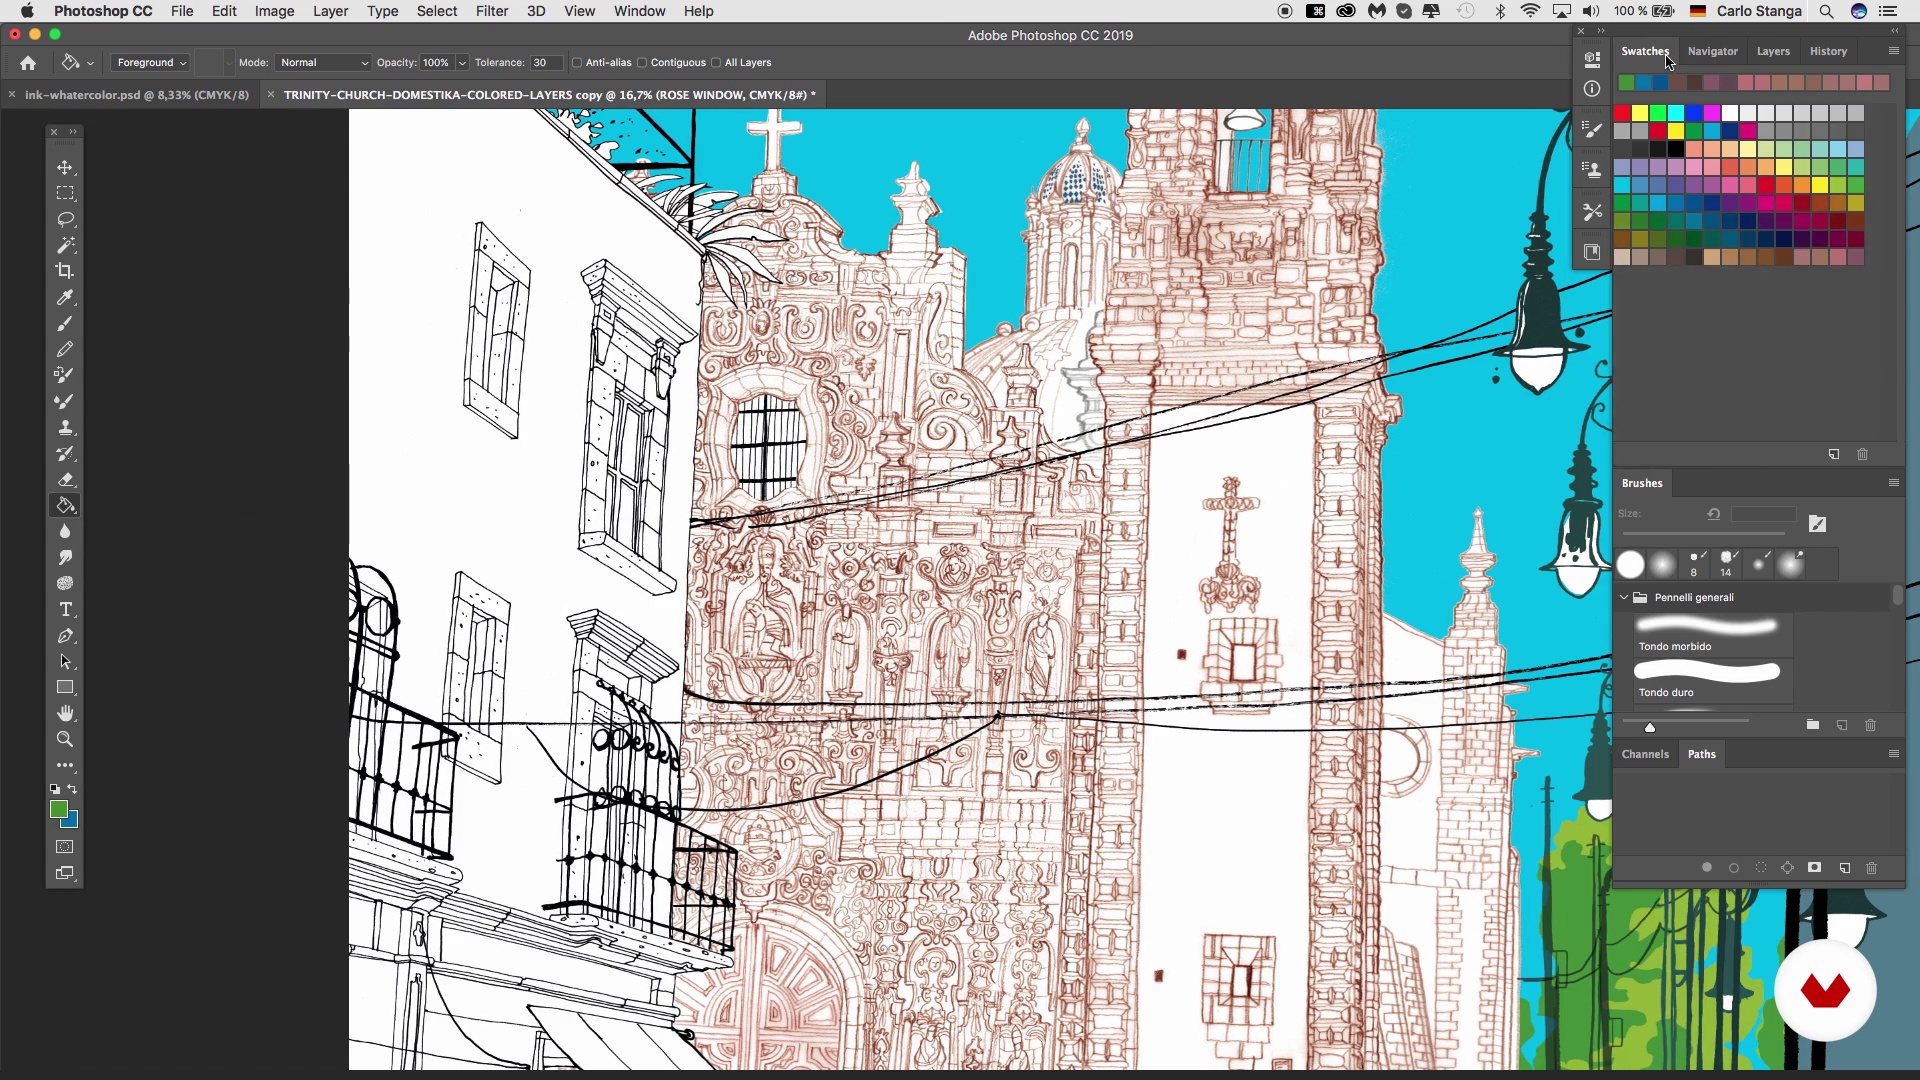Create new brush group folder icon
1920x1080 pixels.
tap(1813, 725)
